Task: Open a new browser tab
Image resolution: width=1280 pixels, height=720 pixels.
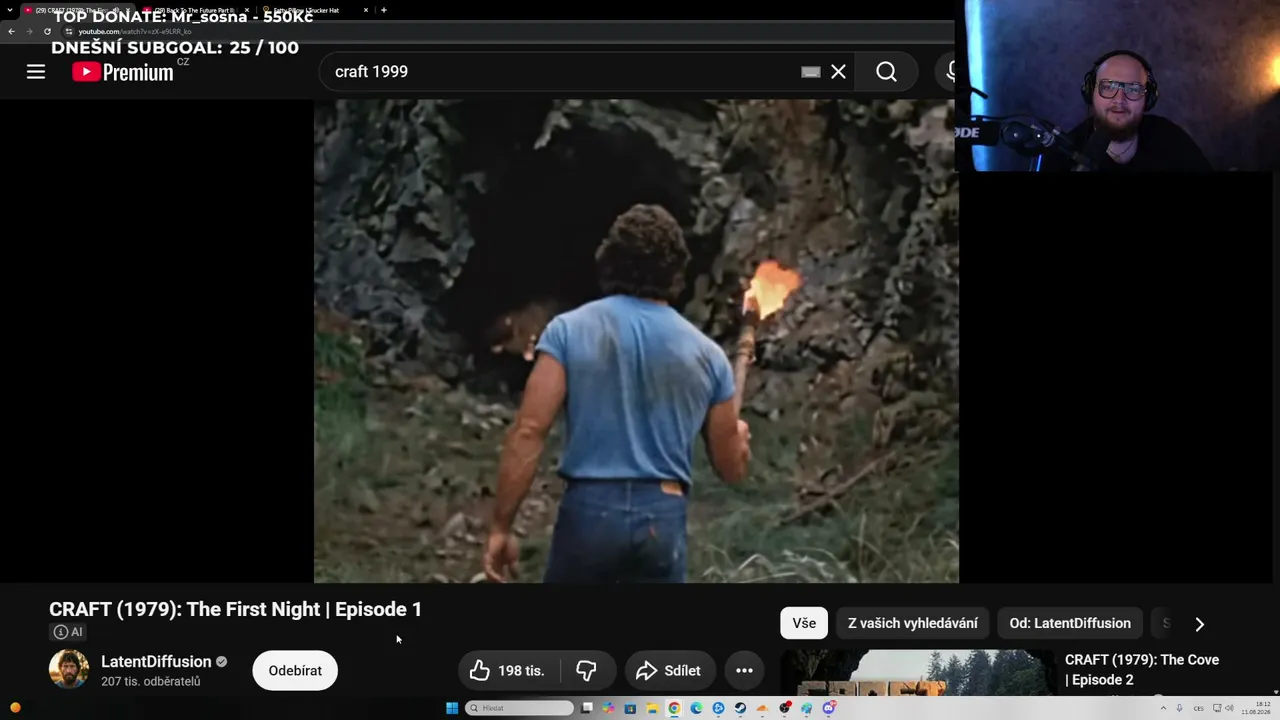Action: click(x=384, y=10)
